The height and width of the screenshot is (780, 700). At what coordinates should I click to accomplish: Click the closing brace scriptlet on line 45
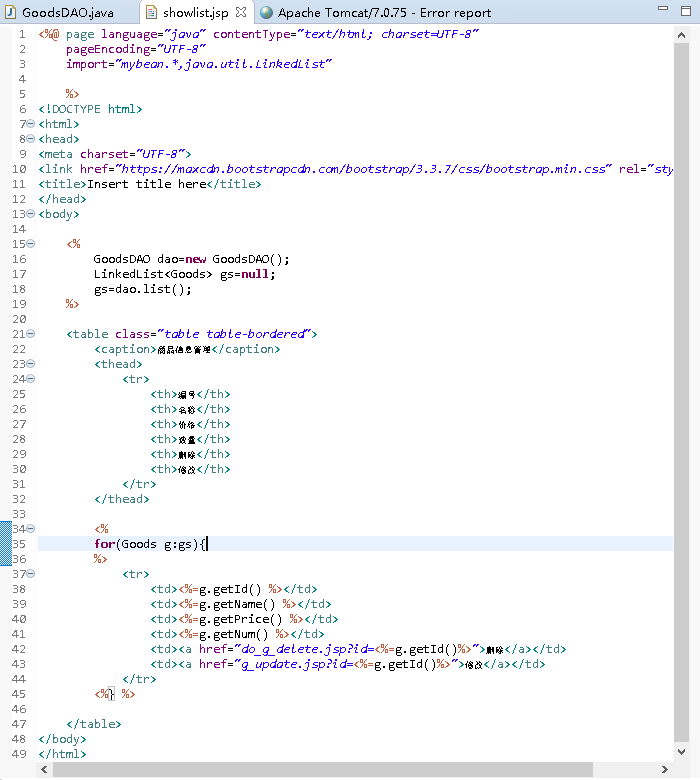(x=115, y=694)
